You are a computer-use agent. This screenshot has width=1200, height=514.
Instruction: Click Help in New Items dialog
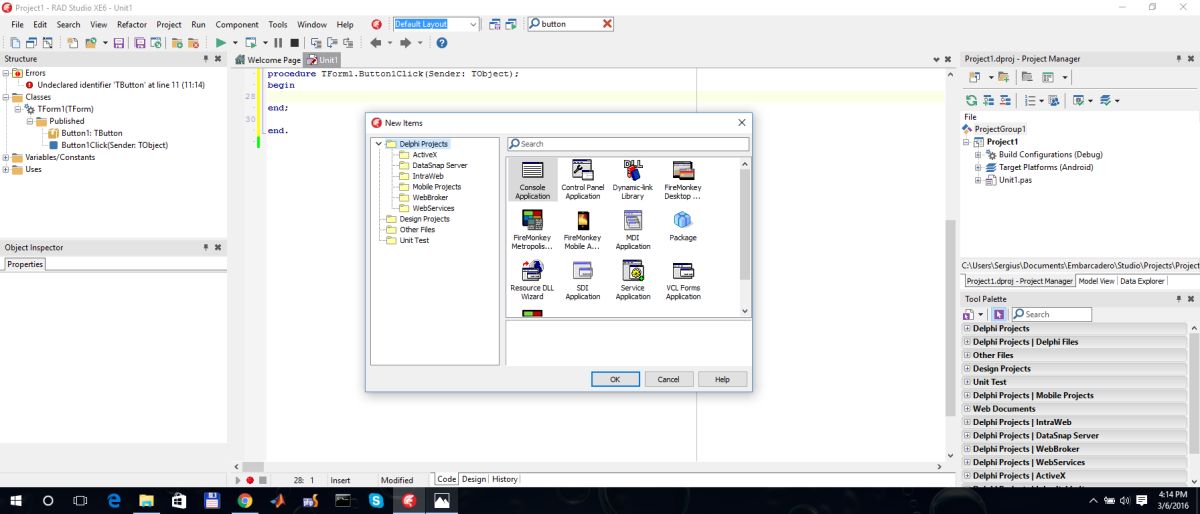[722, 379]
